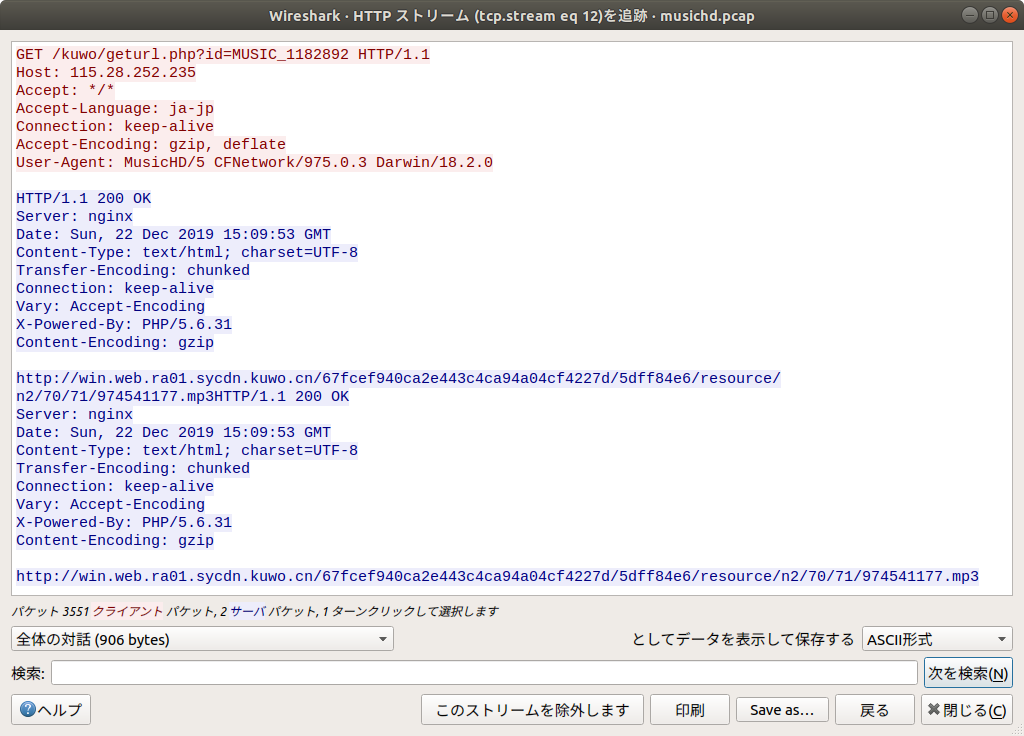Viewport: 1024px width, 736px height.
Task: Click the 次を検索(N) find button
Action: (966, 672)
